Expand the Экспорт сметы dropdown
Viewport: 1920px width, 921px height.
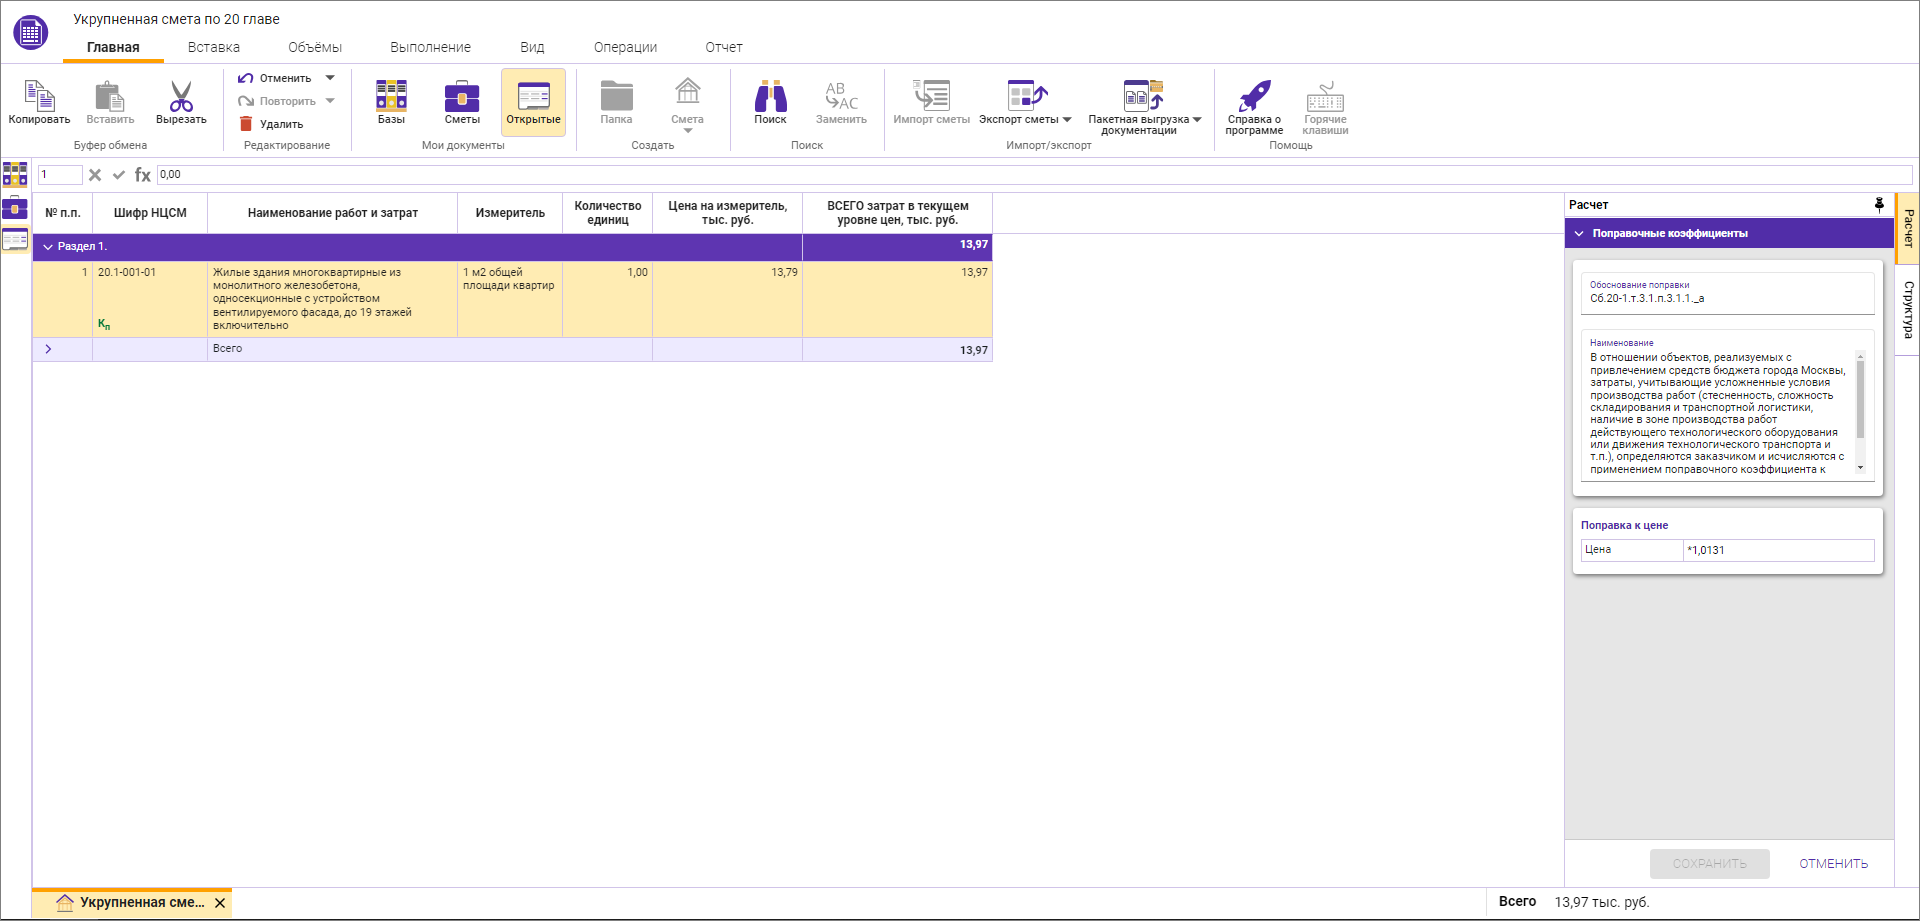tap(1067, 120)
